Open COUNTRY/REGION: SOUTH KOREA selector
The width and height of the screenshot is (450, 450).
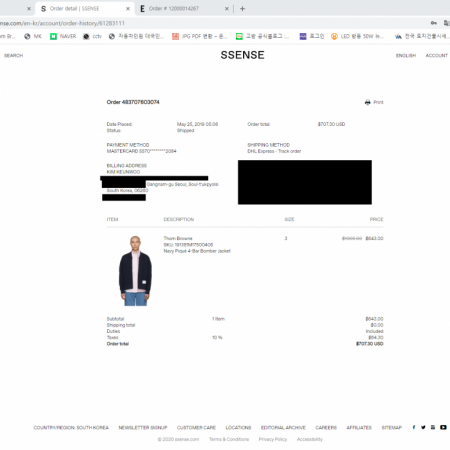(71, 428)
